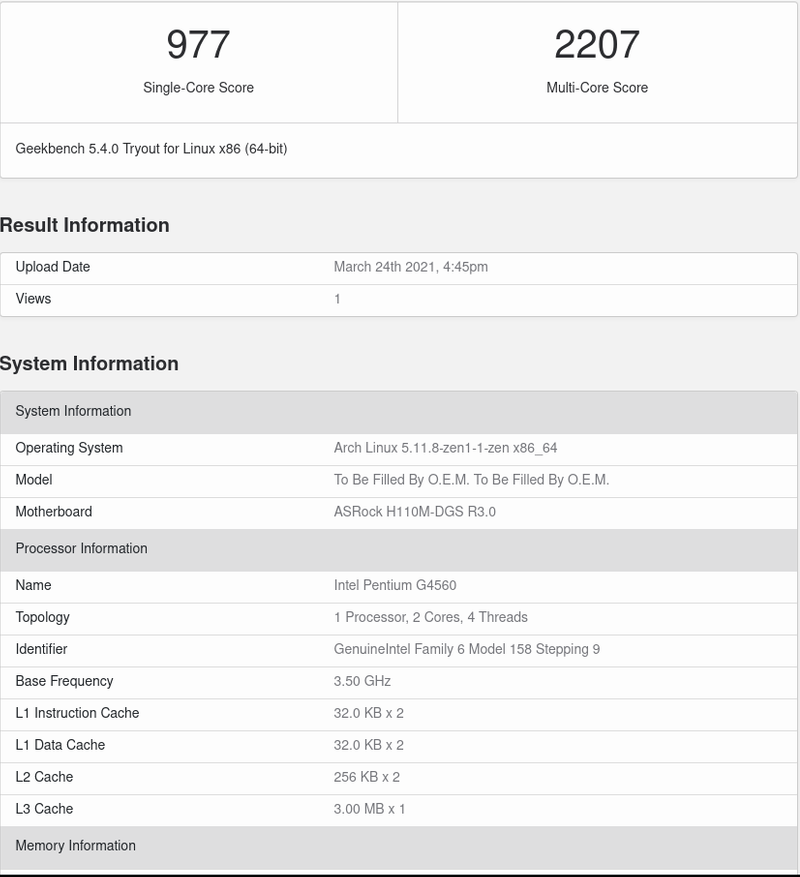The height and width of the screenshot is (877, 800).
Task: Click the Geekbench 5.4.0 Tryout version text
Action: (151, 149)
